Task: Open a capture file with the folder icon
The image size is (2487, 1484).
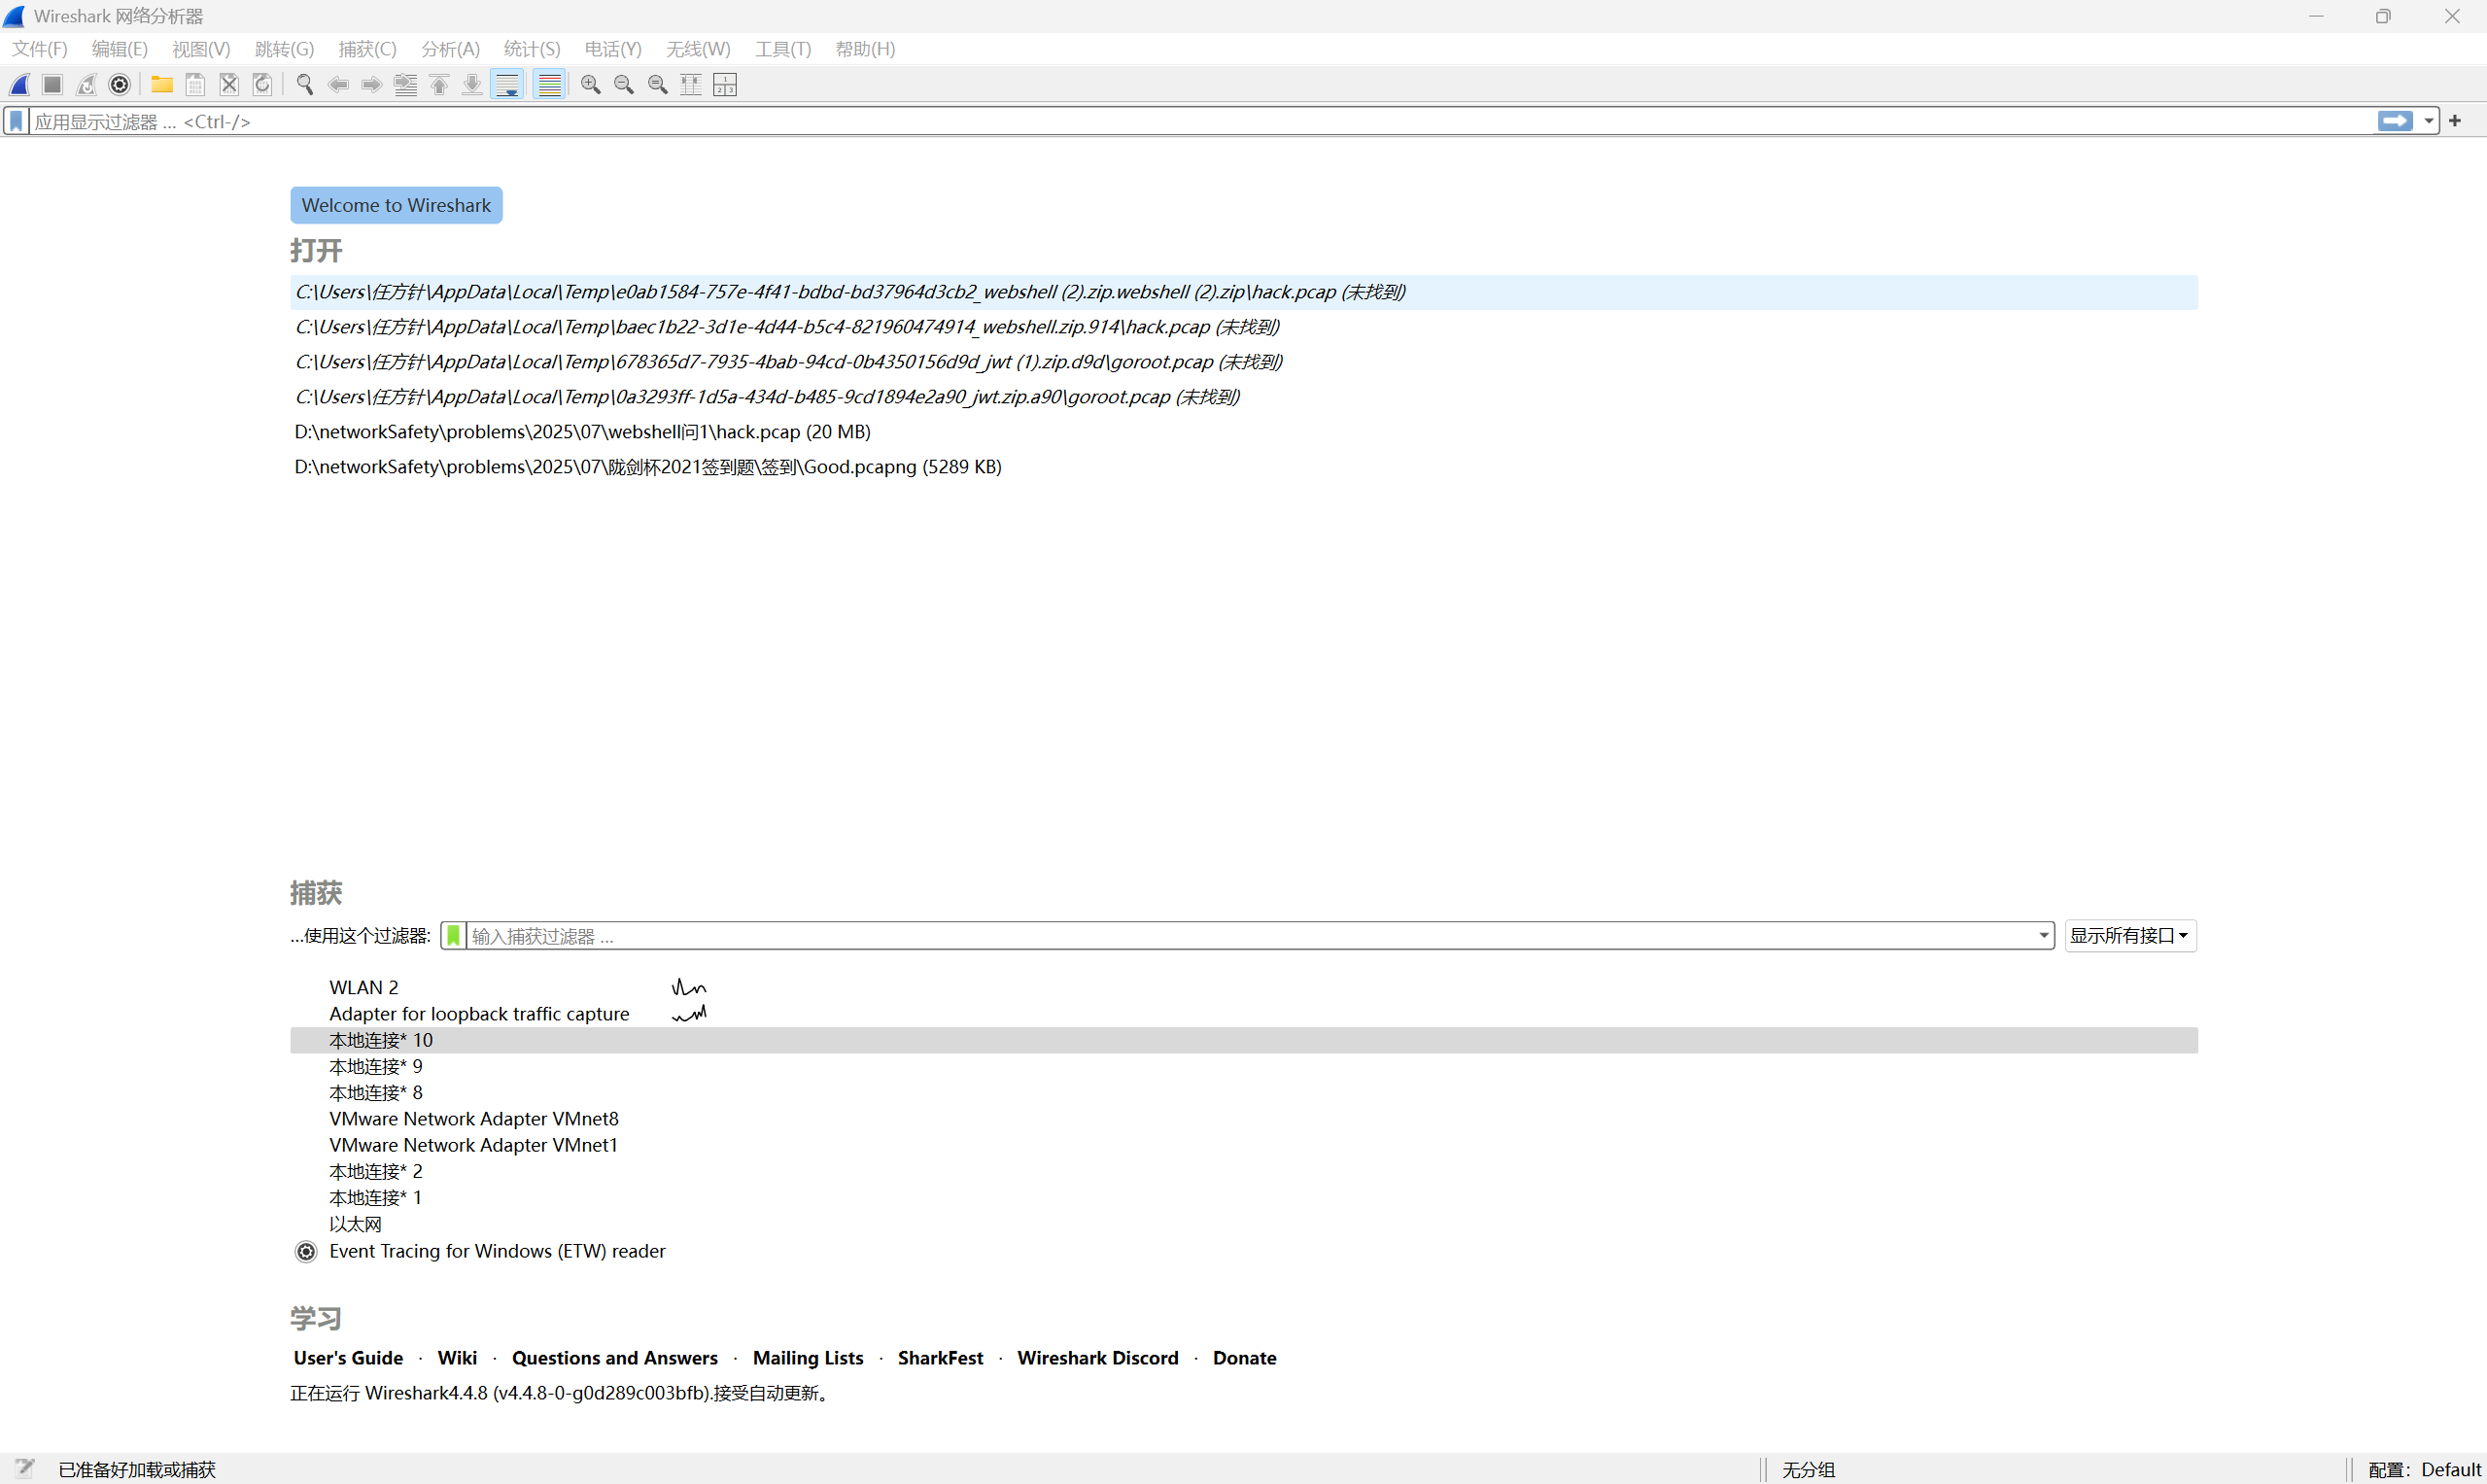Action: point(162,85)
